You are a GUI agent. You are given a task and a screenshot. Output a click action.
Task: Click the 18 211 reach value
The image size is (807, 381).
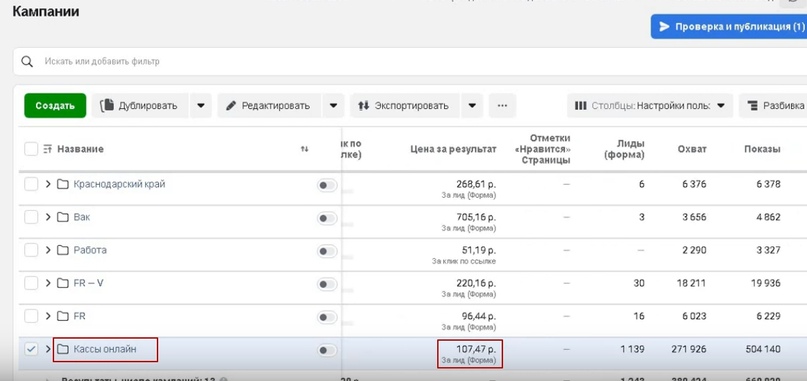click(692, 283)
